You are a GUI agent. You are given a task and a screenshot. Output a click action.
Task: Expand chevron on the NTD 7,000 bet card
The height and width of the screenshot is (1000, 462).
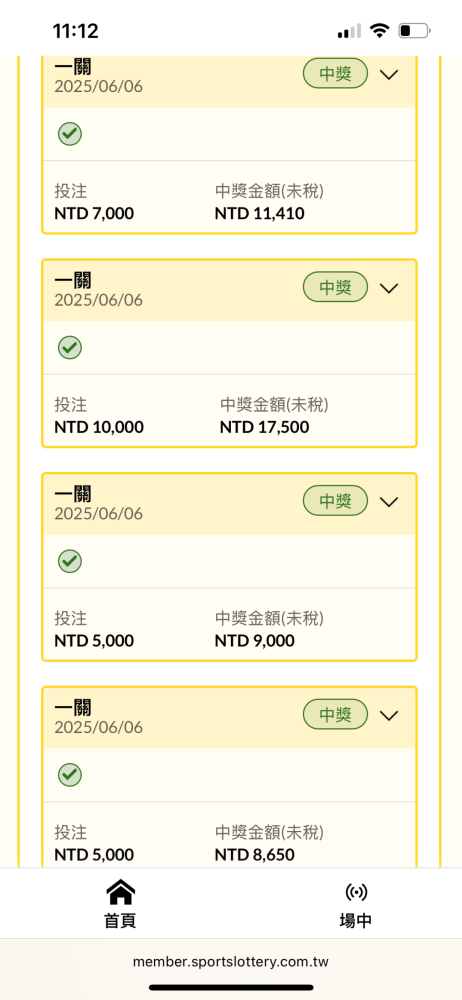(x=389, y=74)
